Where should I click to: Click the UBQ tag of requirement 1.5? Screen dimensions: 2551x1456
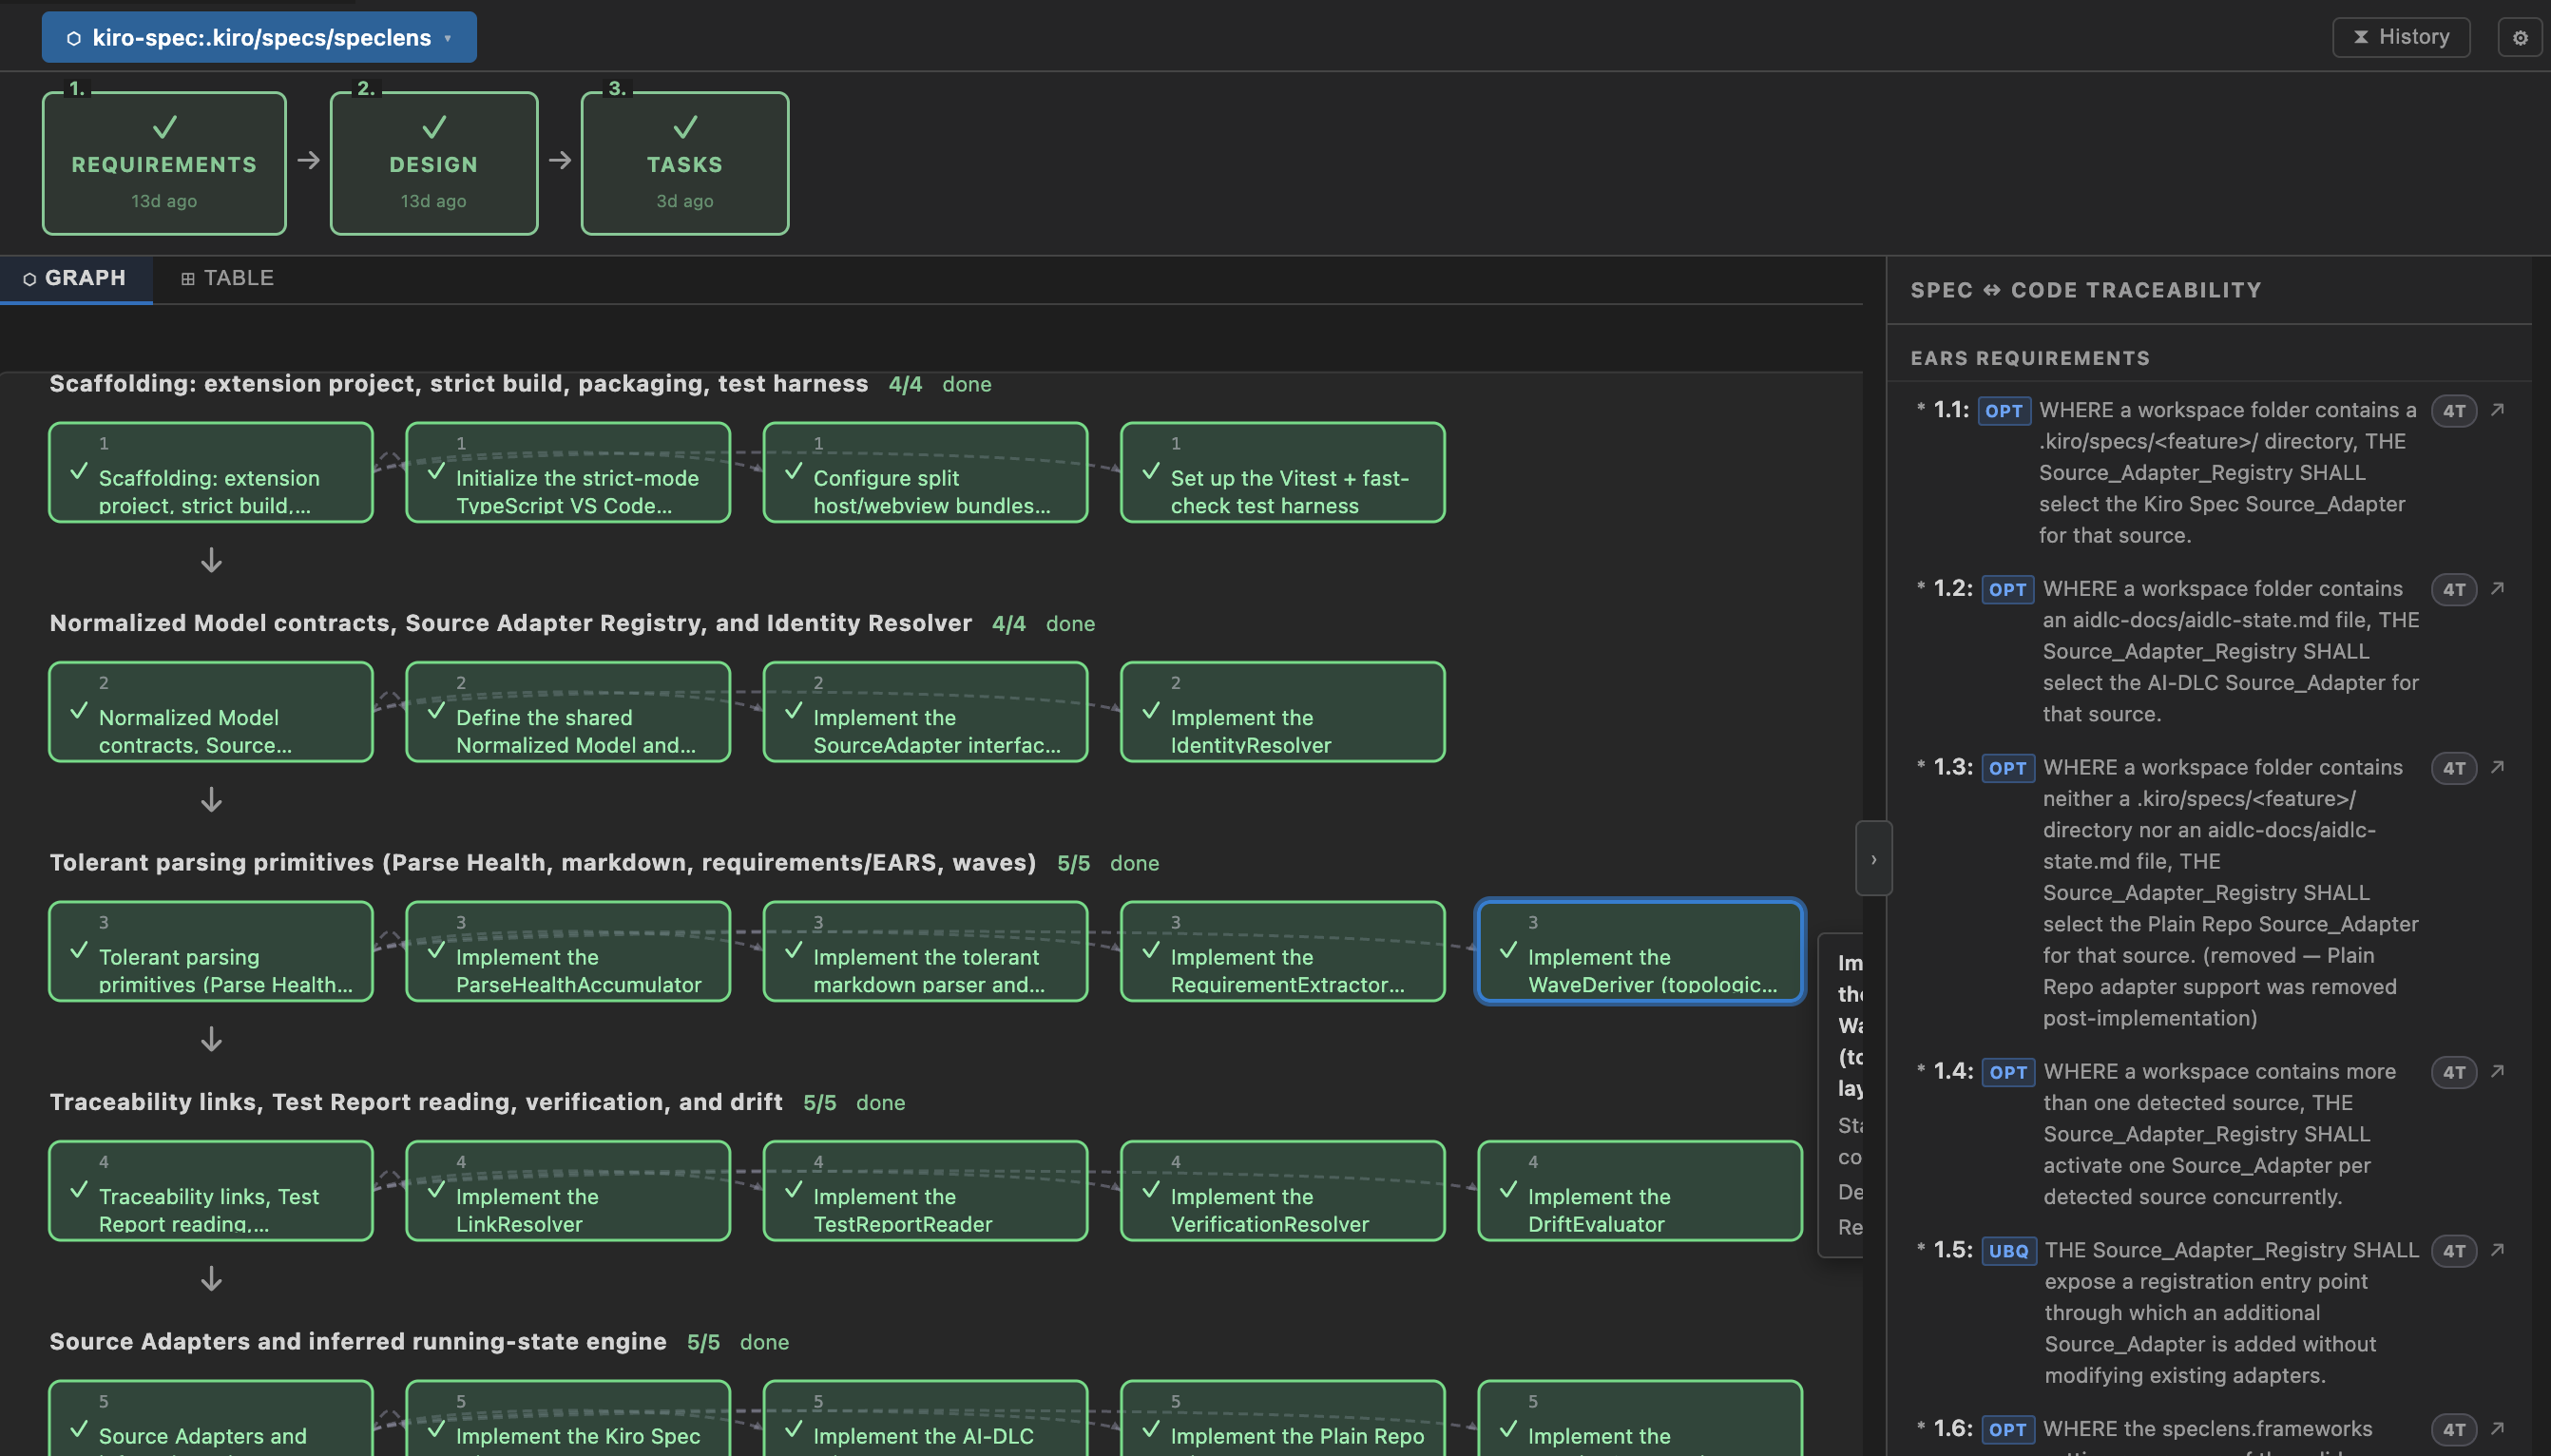click(2008, 1252)
